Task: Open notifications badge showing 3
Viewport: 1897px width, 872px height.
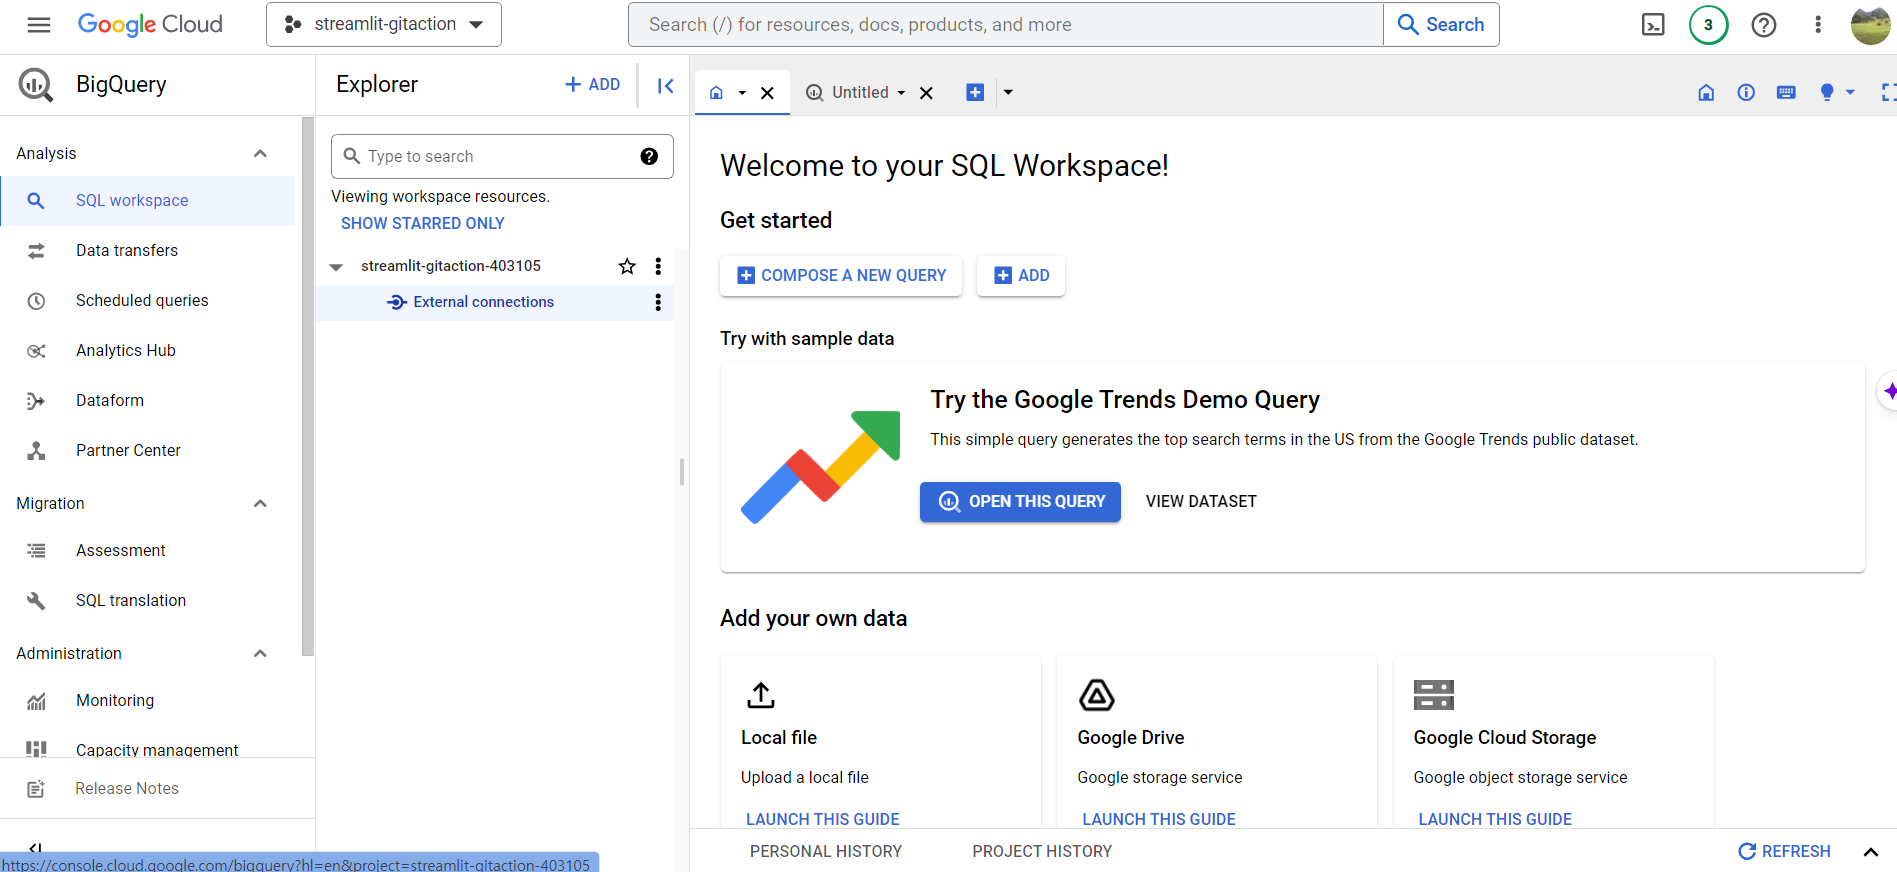Action: tap(1709, 25)
